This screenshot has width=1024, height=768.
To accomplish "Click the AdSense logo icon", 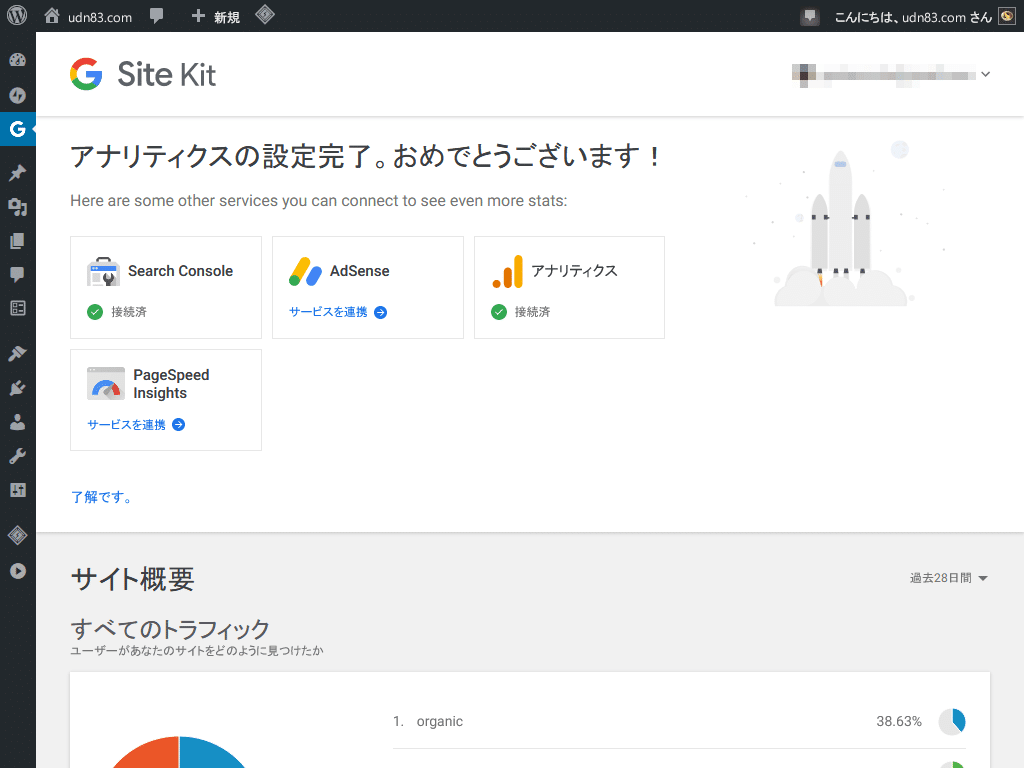I will (x=305, y=272).
